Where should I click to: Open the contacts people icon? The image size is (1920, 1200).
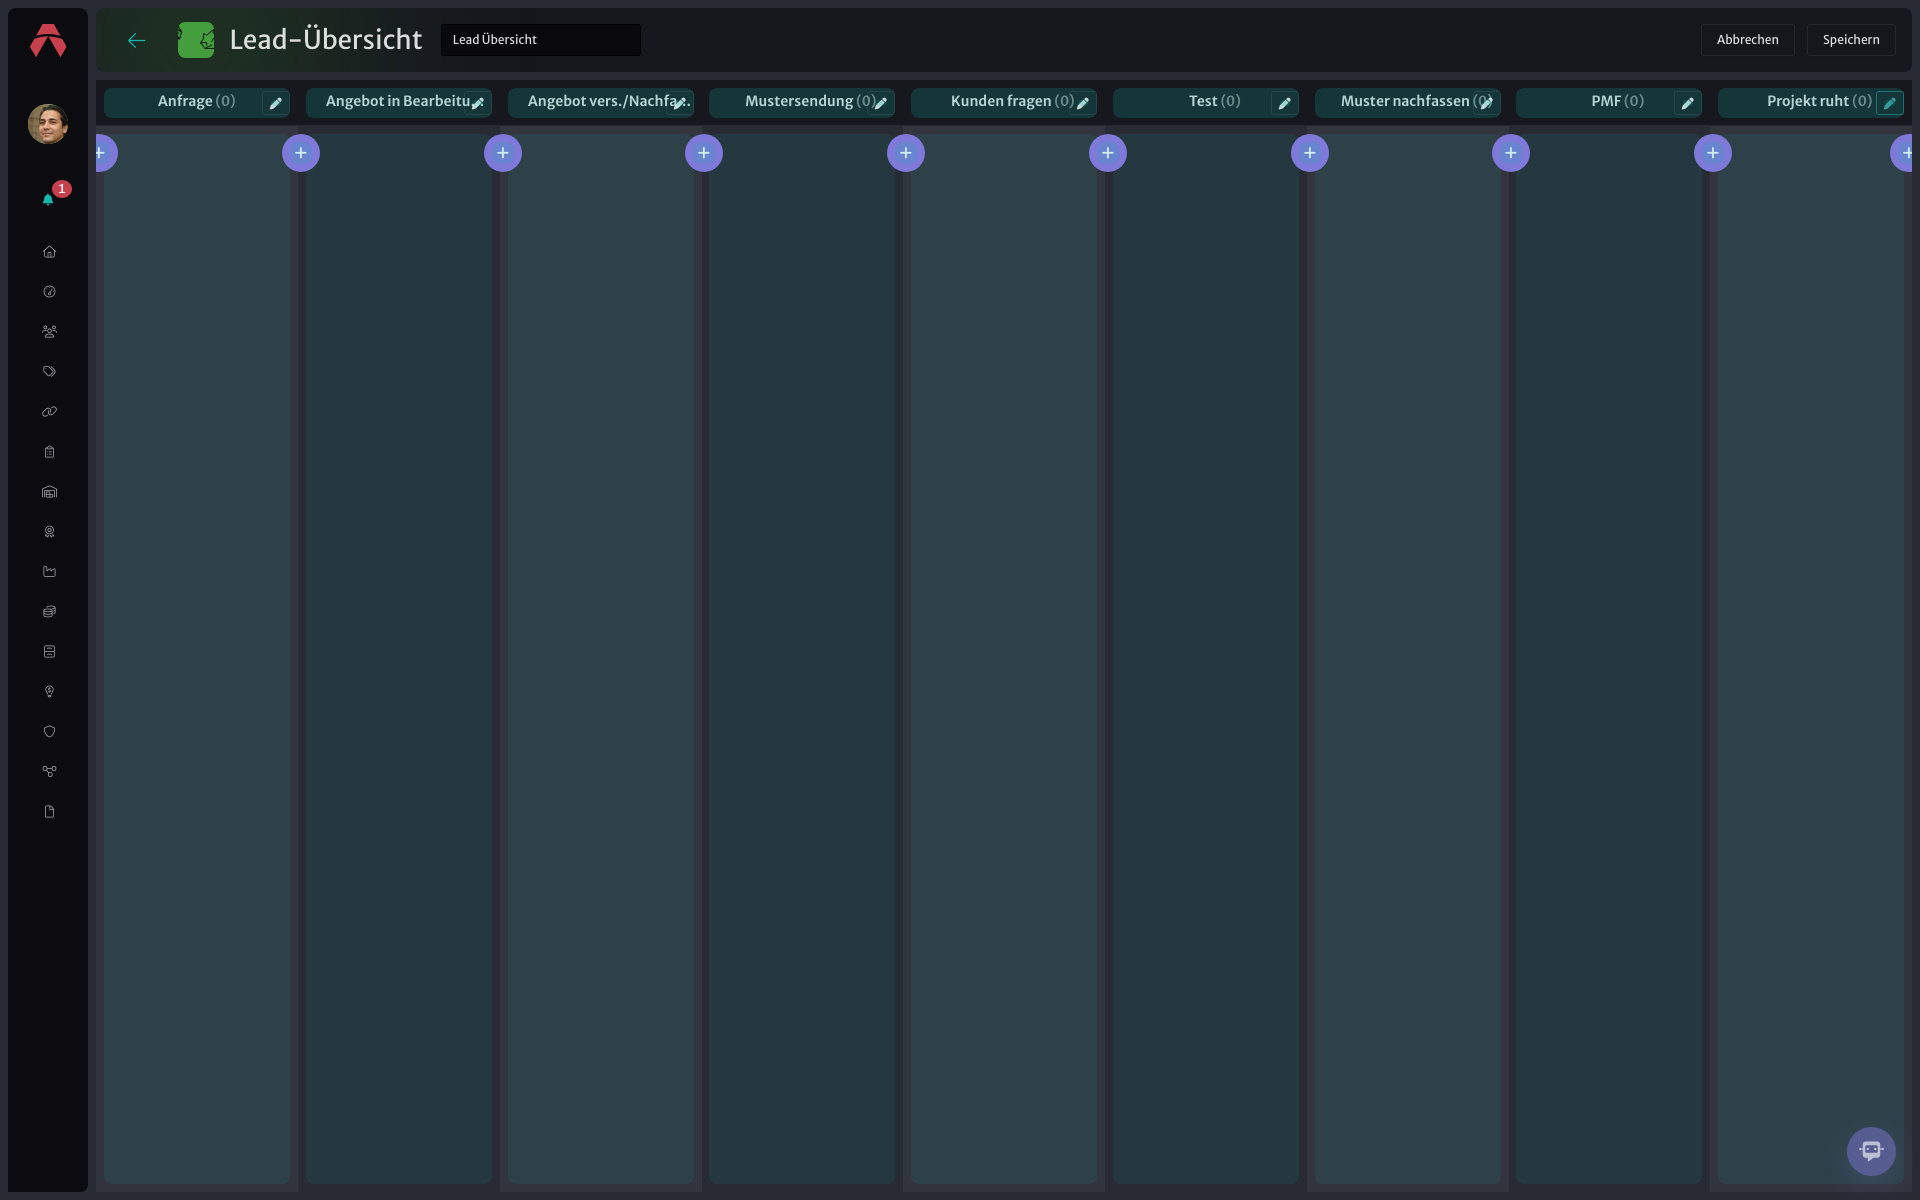point(49,332)
